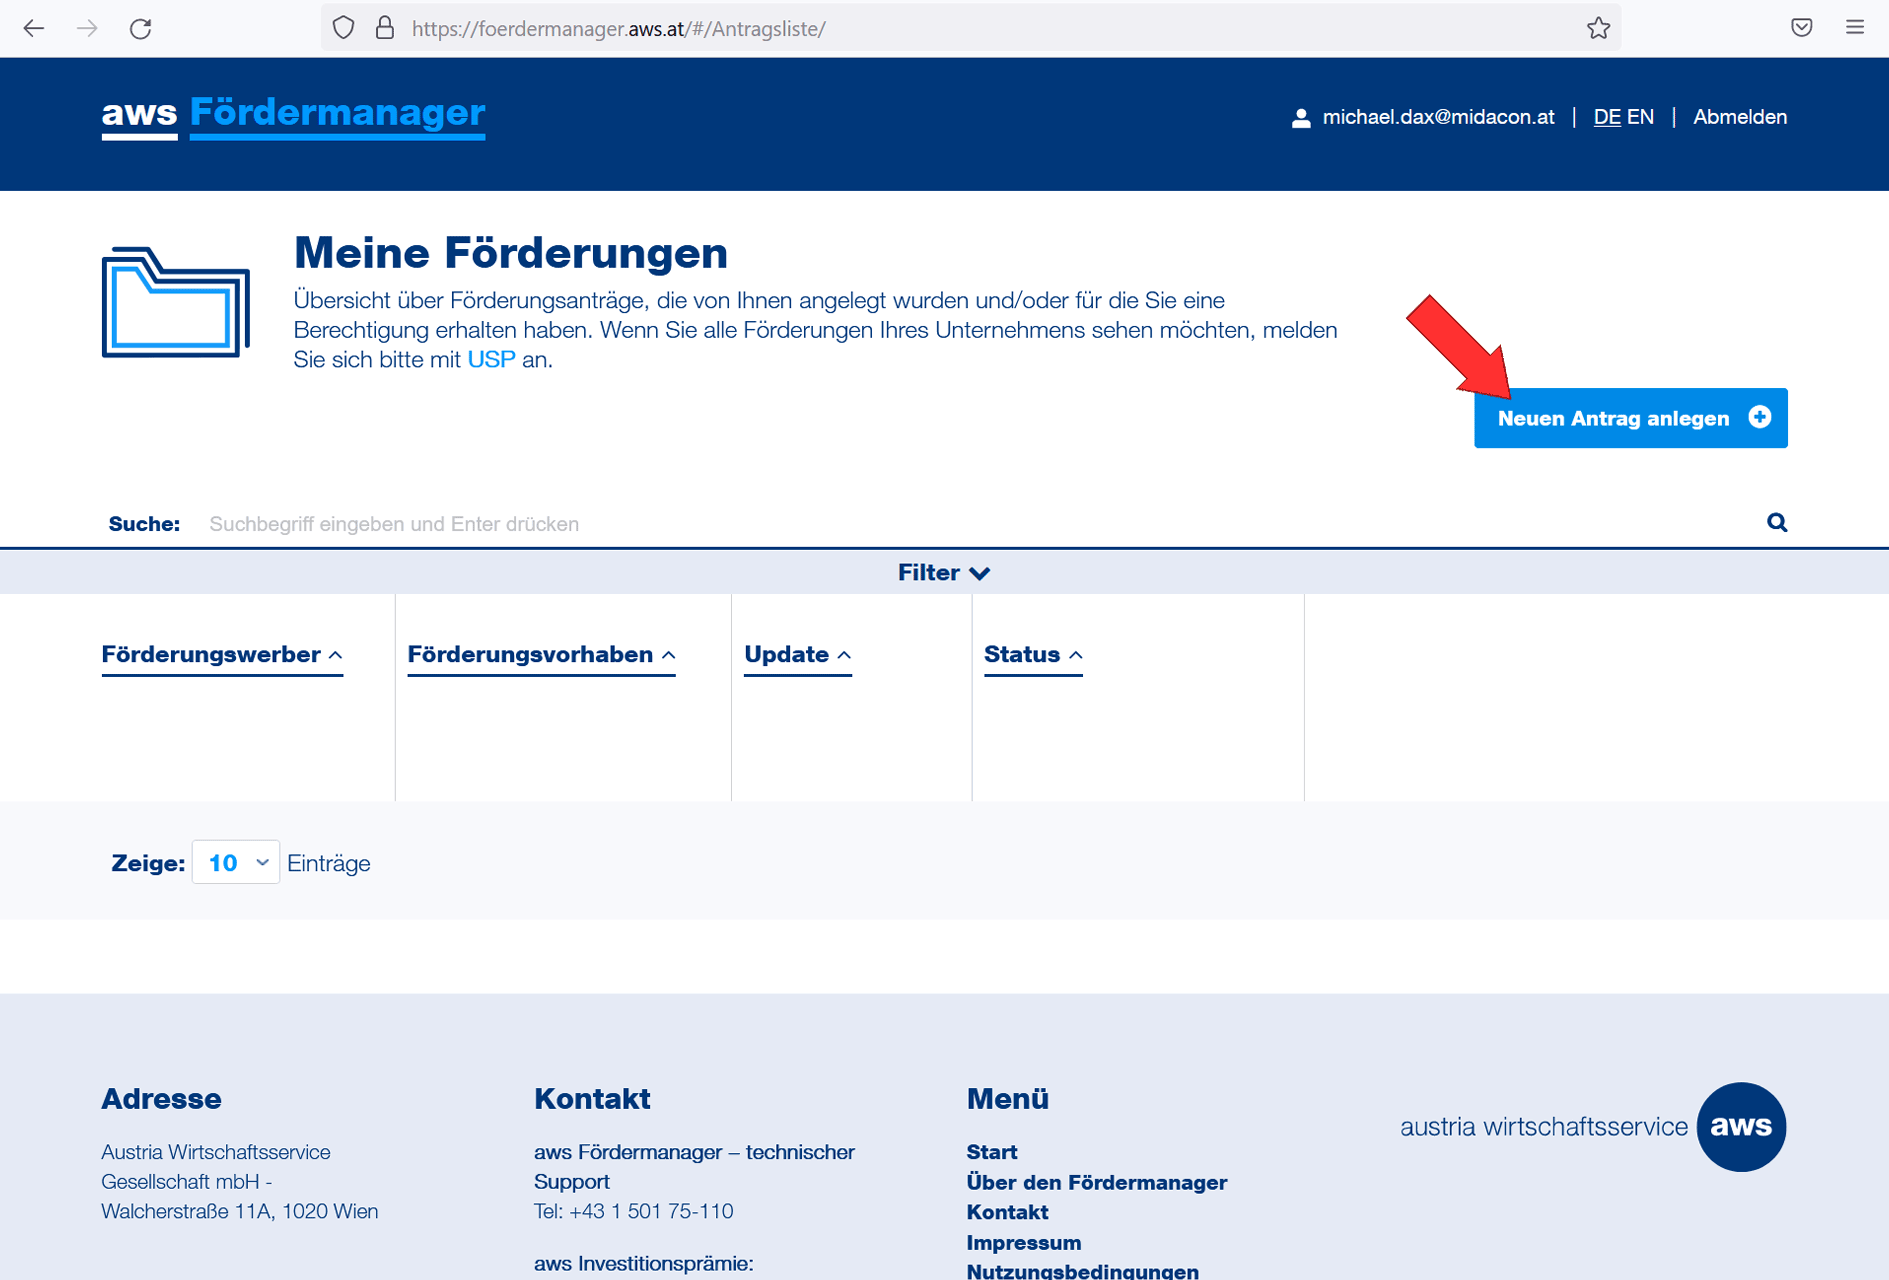
Task: Open account michael.dax@midacon.at
Action: click(1438, 117)
